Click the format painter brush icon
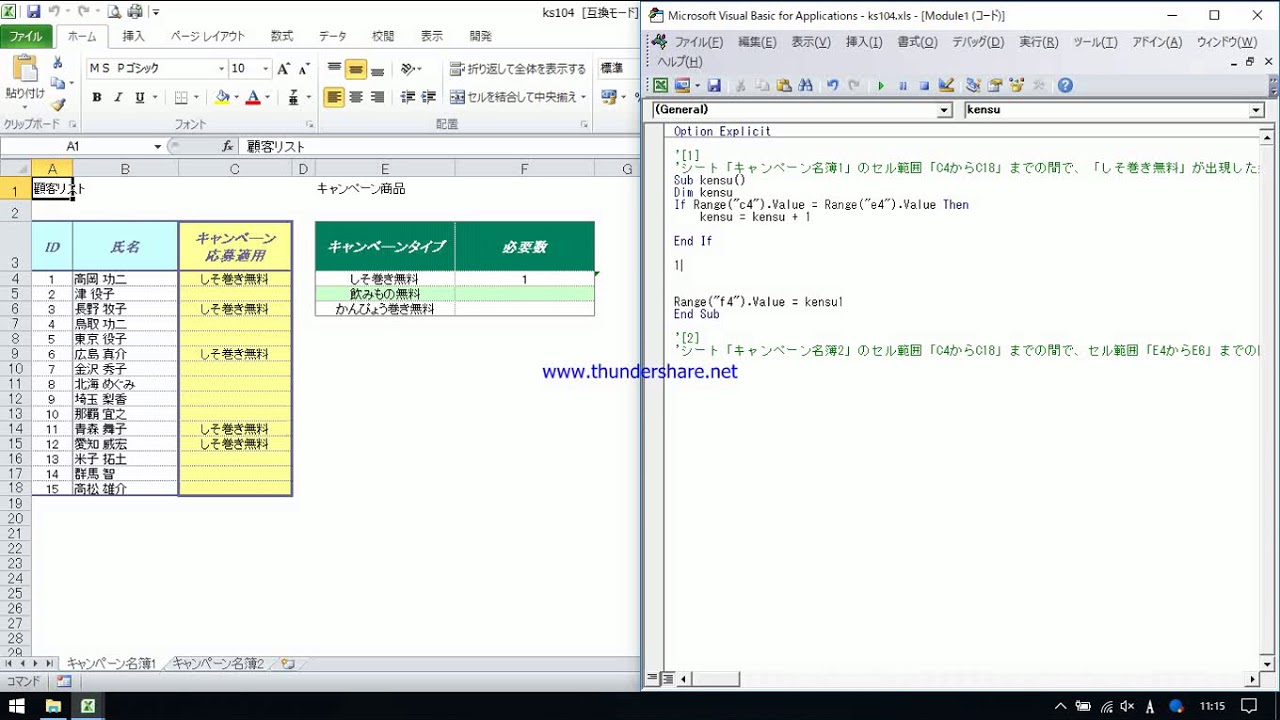The height and width of the screenshot is (720, 1280). coord(58,105)
